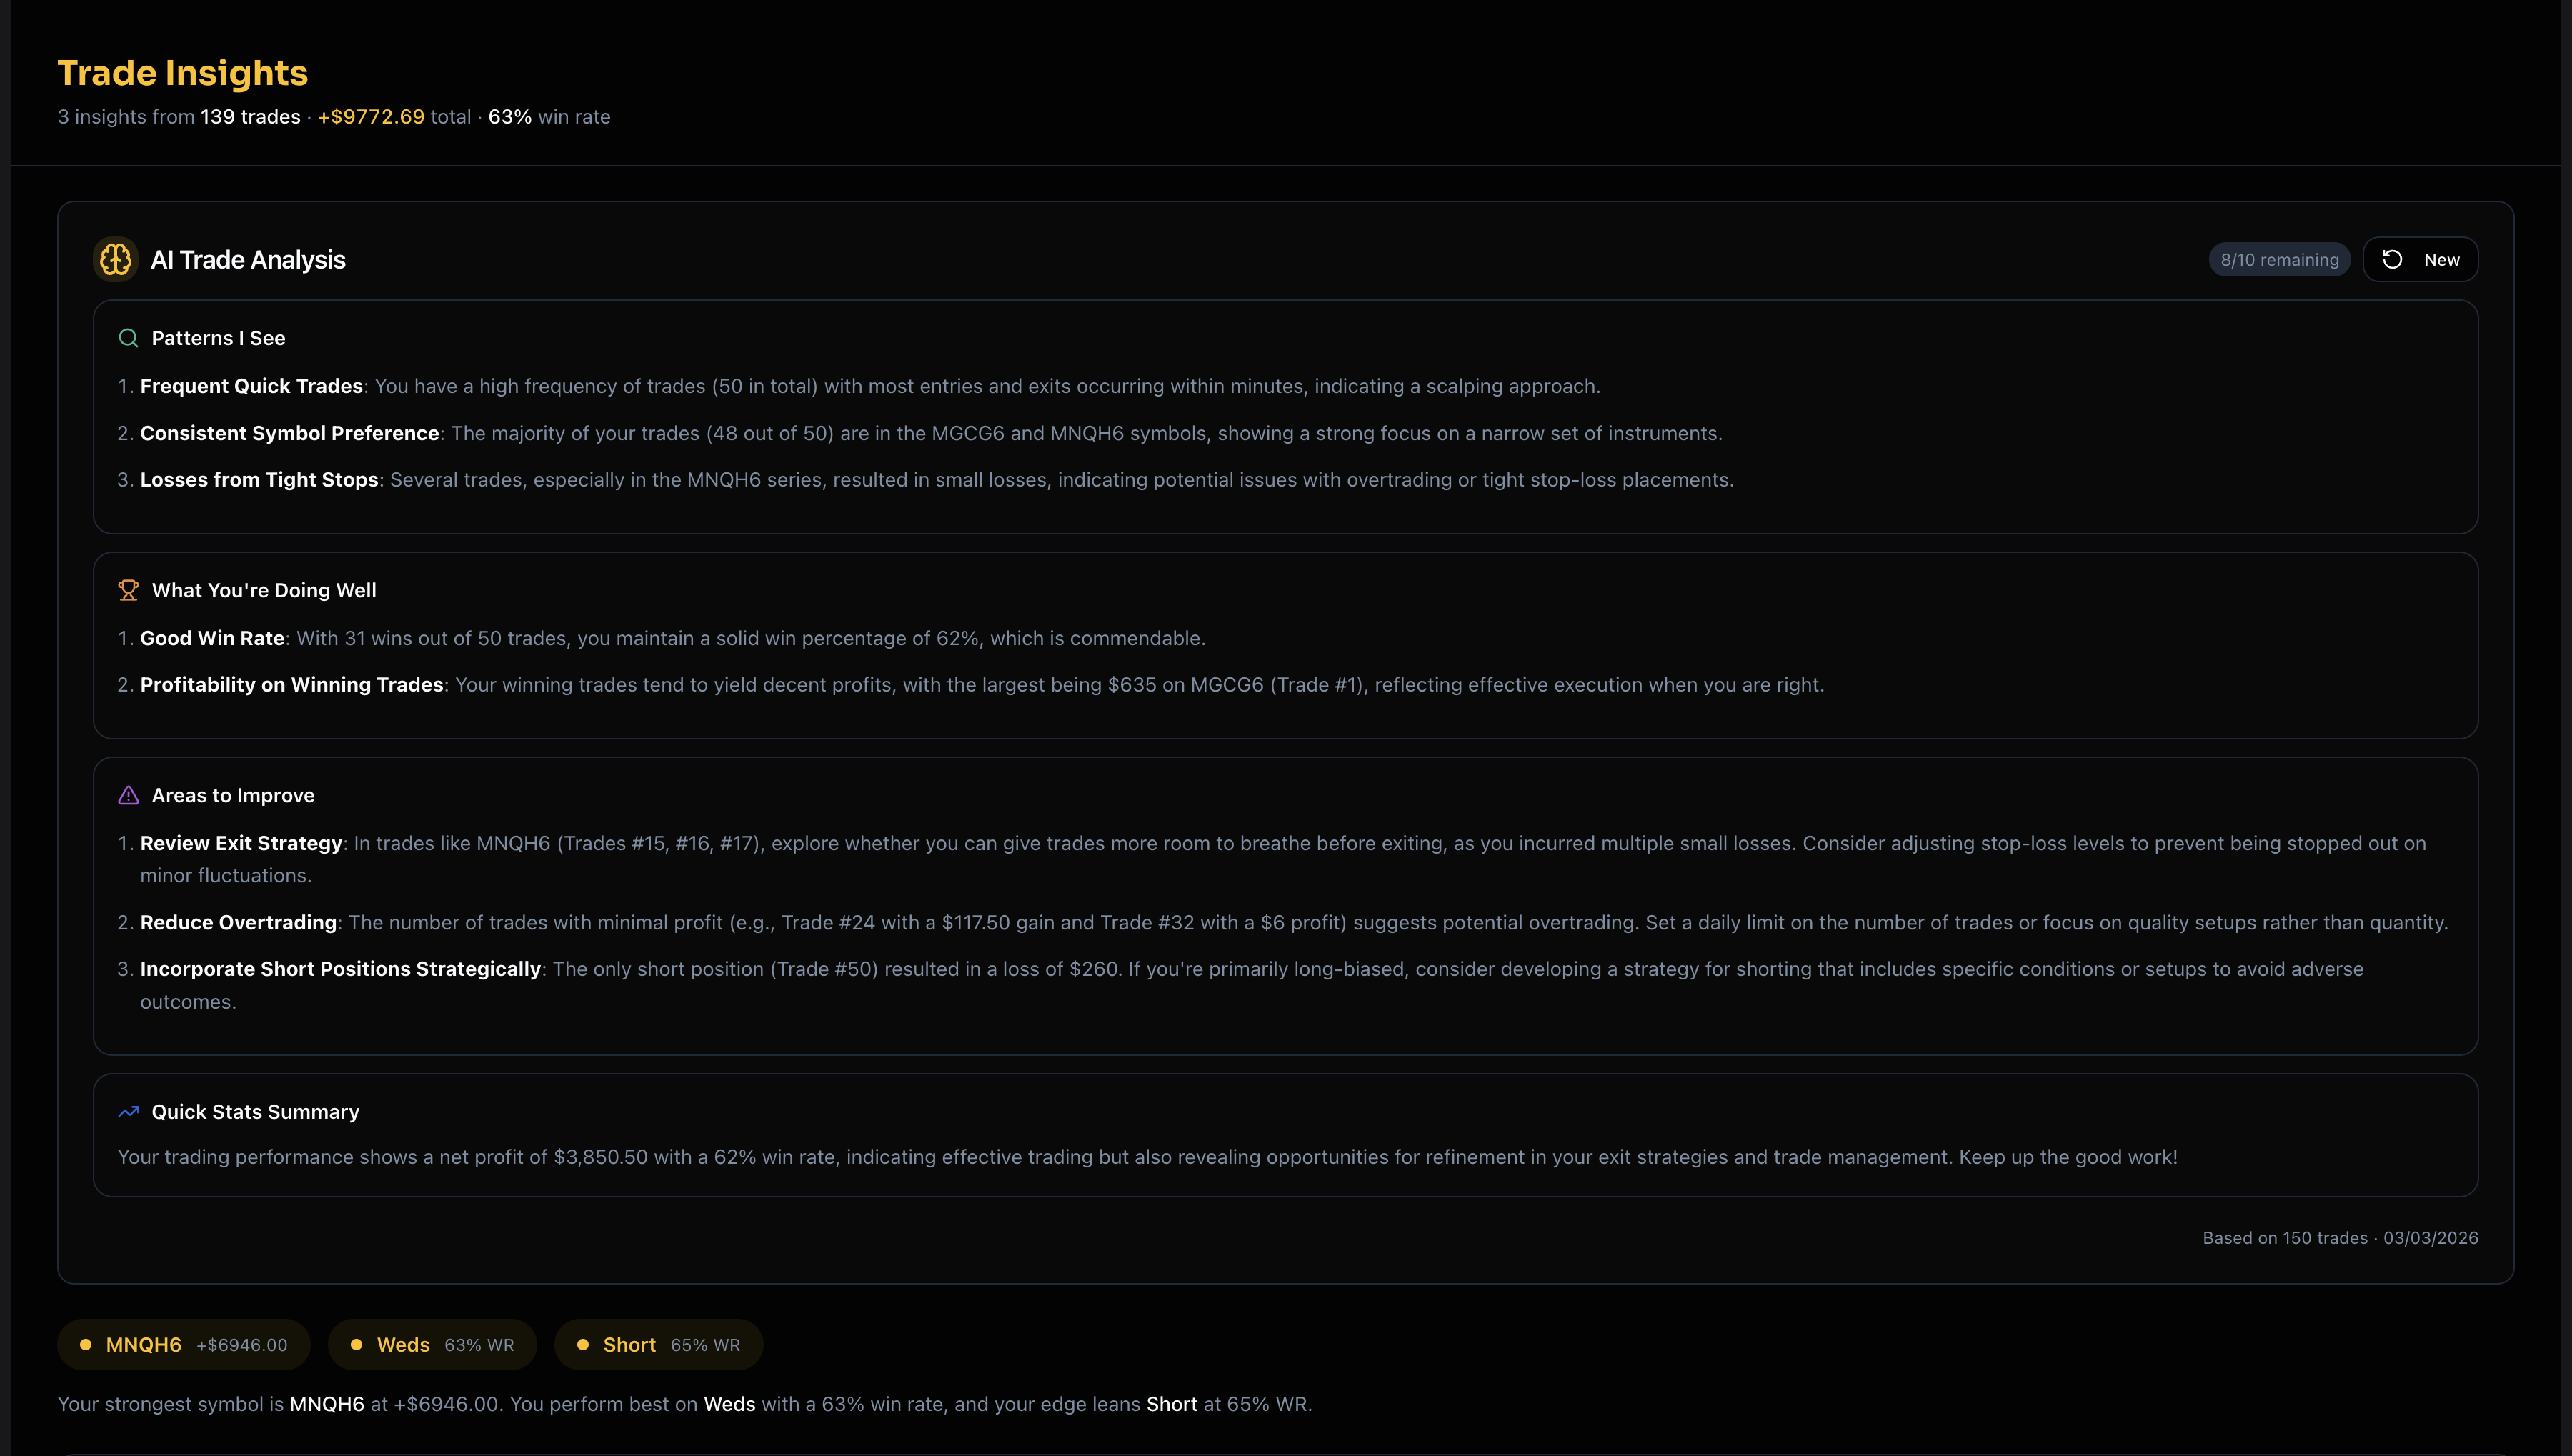Collapse the Areas to Improve section
Image resolution: width=2572 pixels, height=1456 pixels.
(x=233, y=795)
